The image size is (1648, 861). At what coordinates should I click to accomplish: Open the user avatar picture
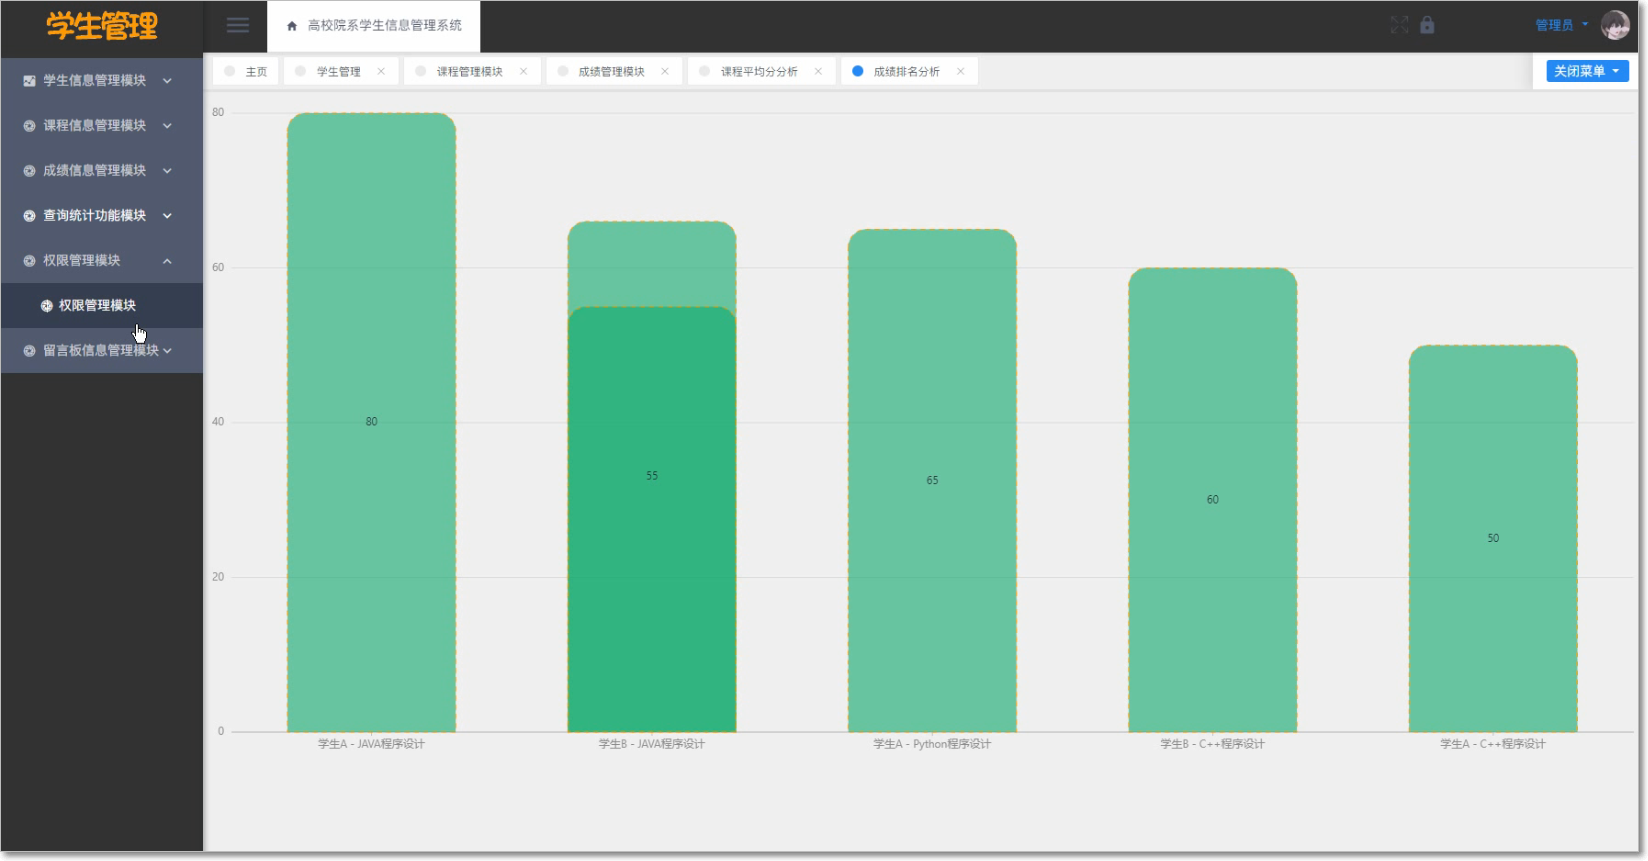tap(1615, 25)
